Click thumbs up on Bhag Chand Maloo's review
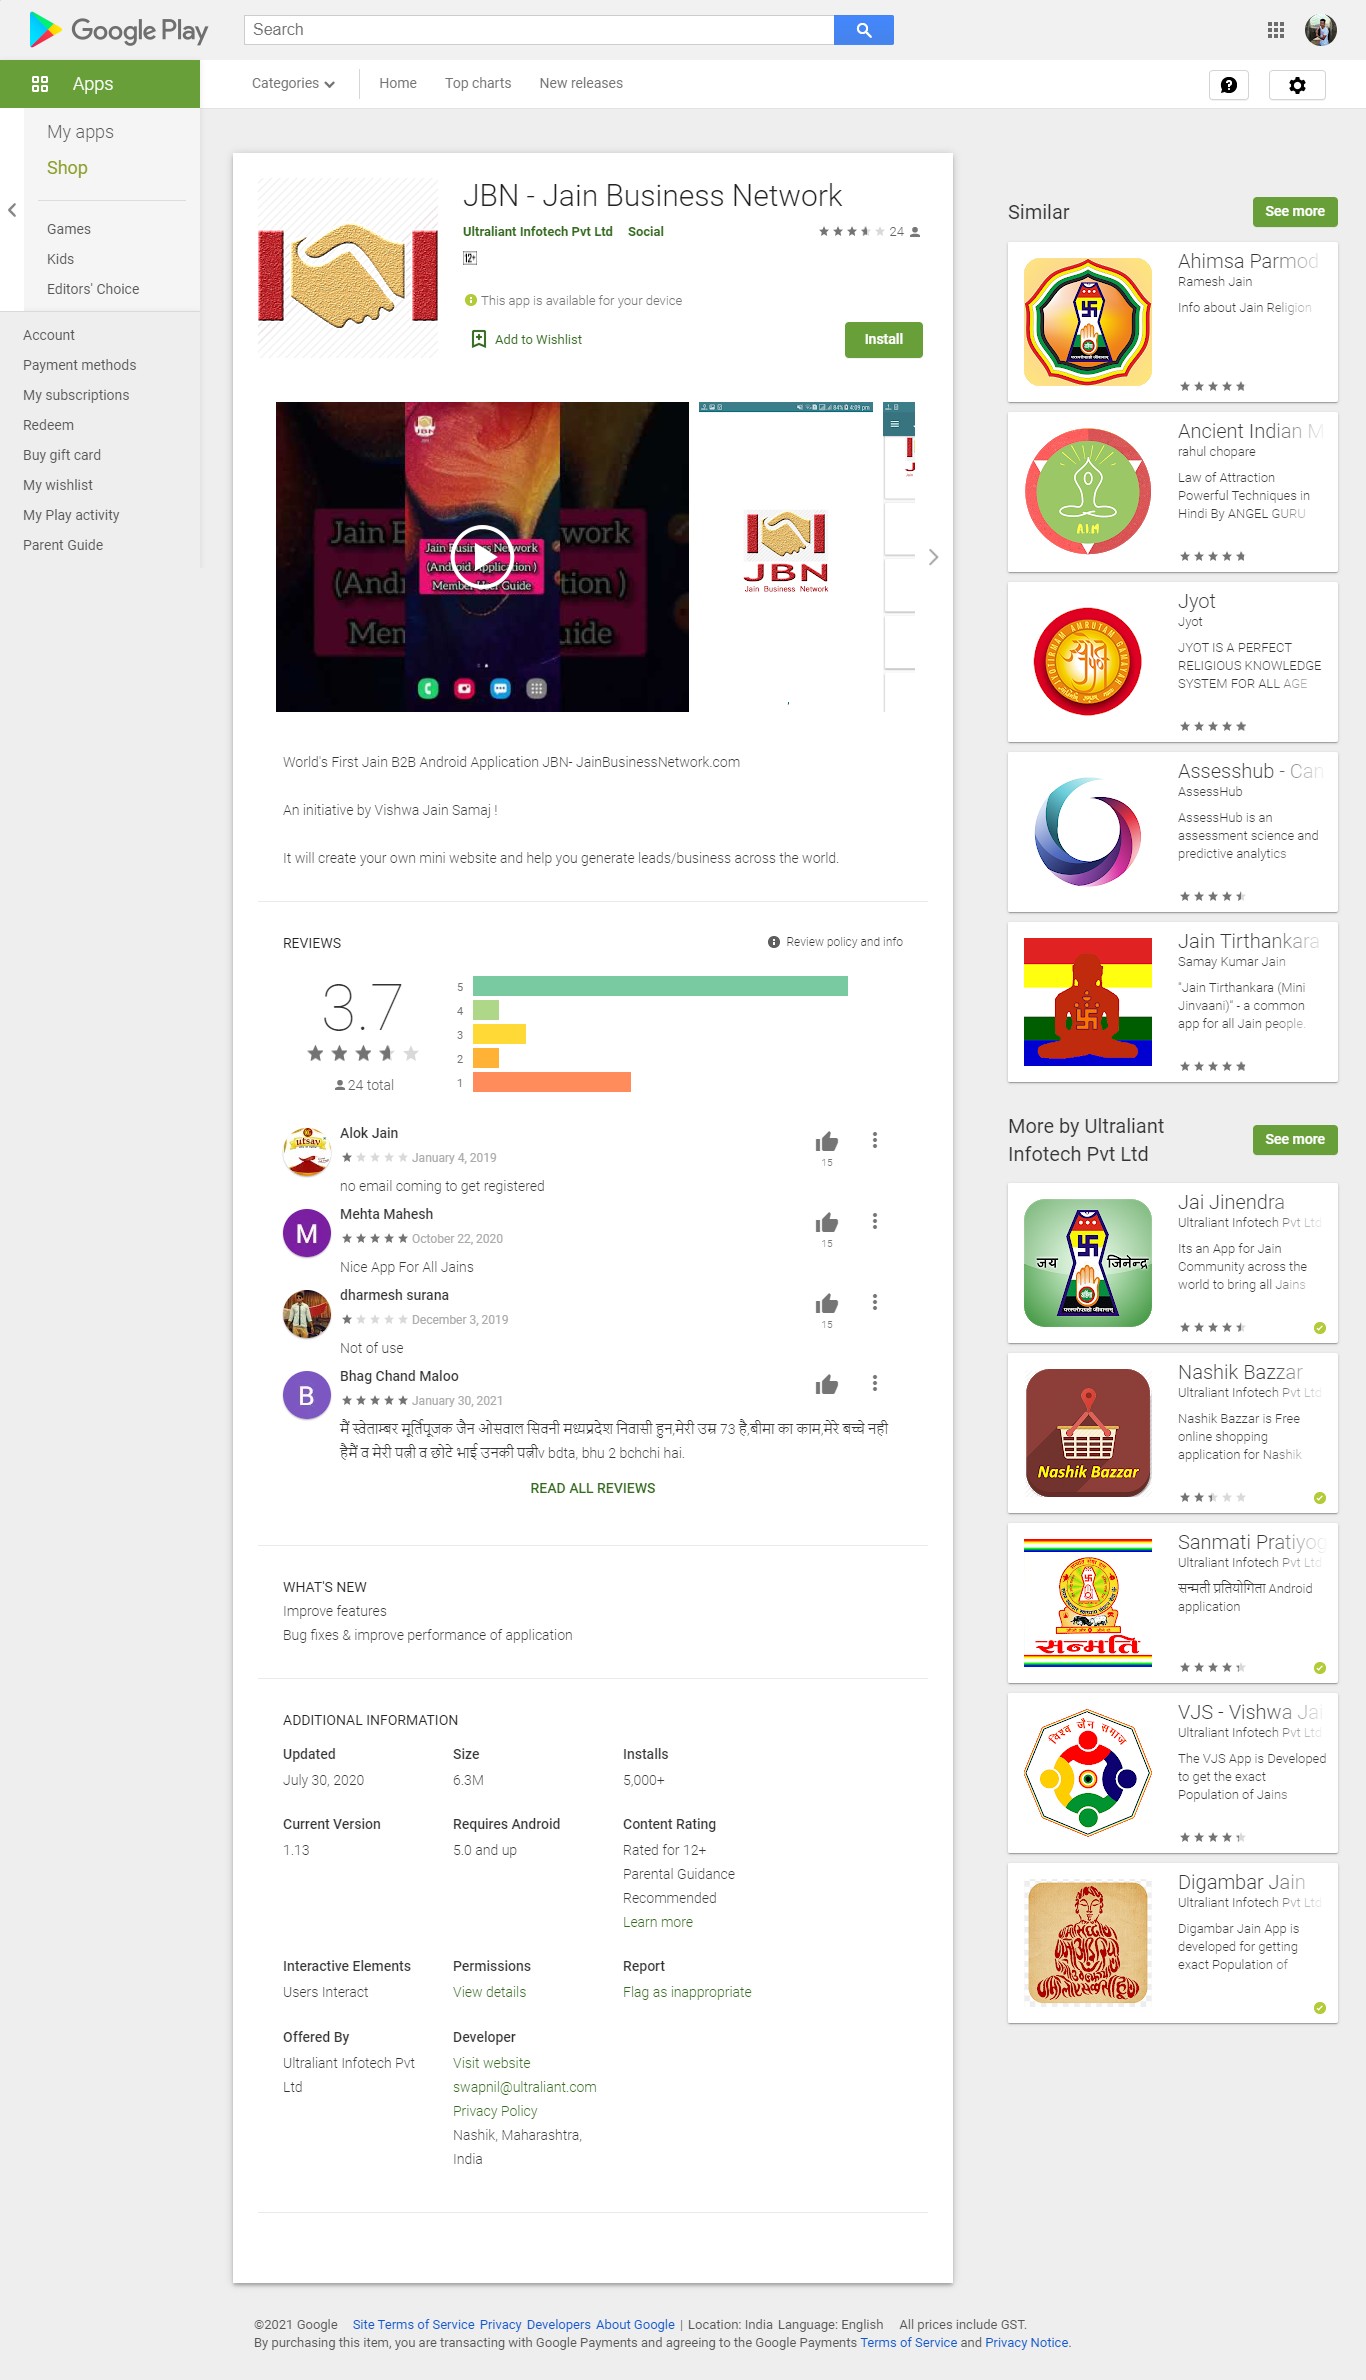Image resolution: width=1366 pixels, height=2380 pixels. click(826, 1385)
